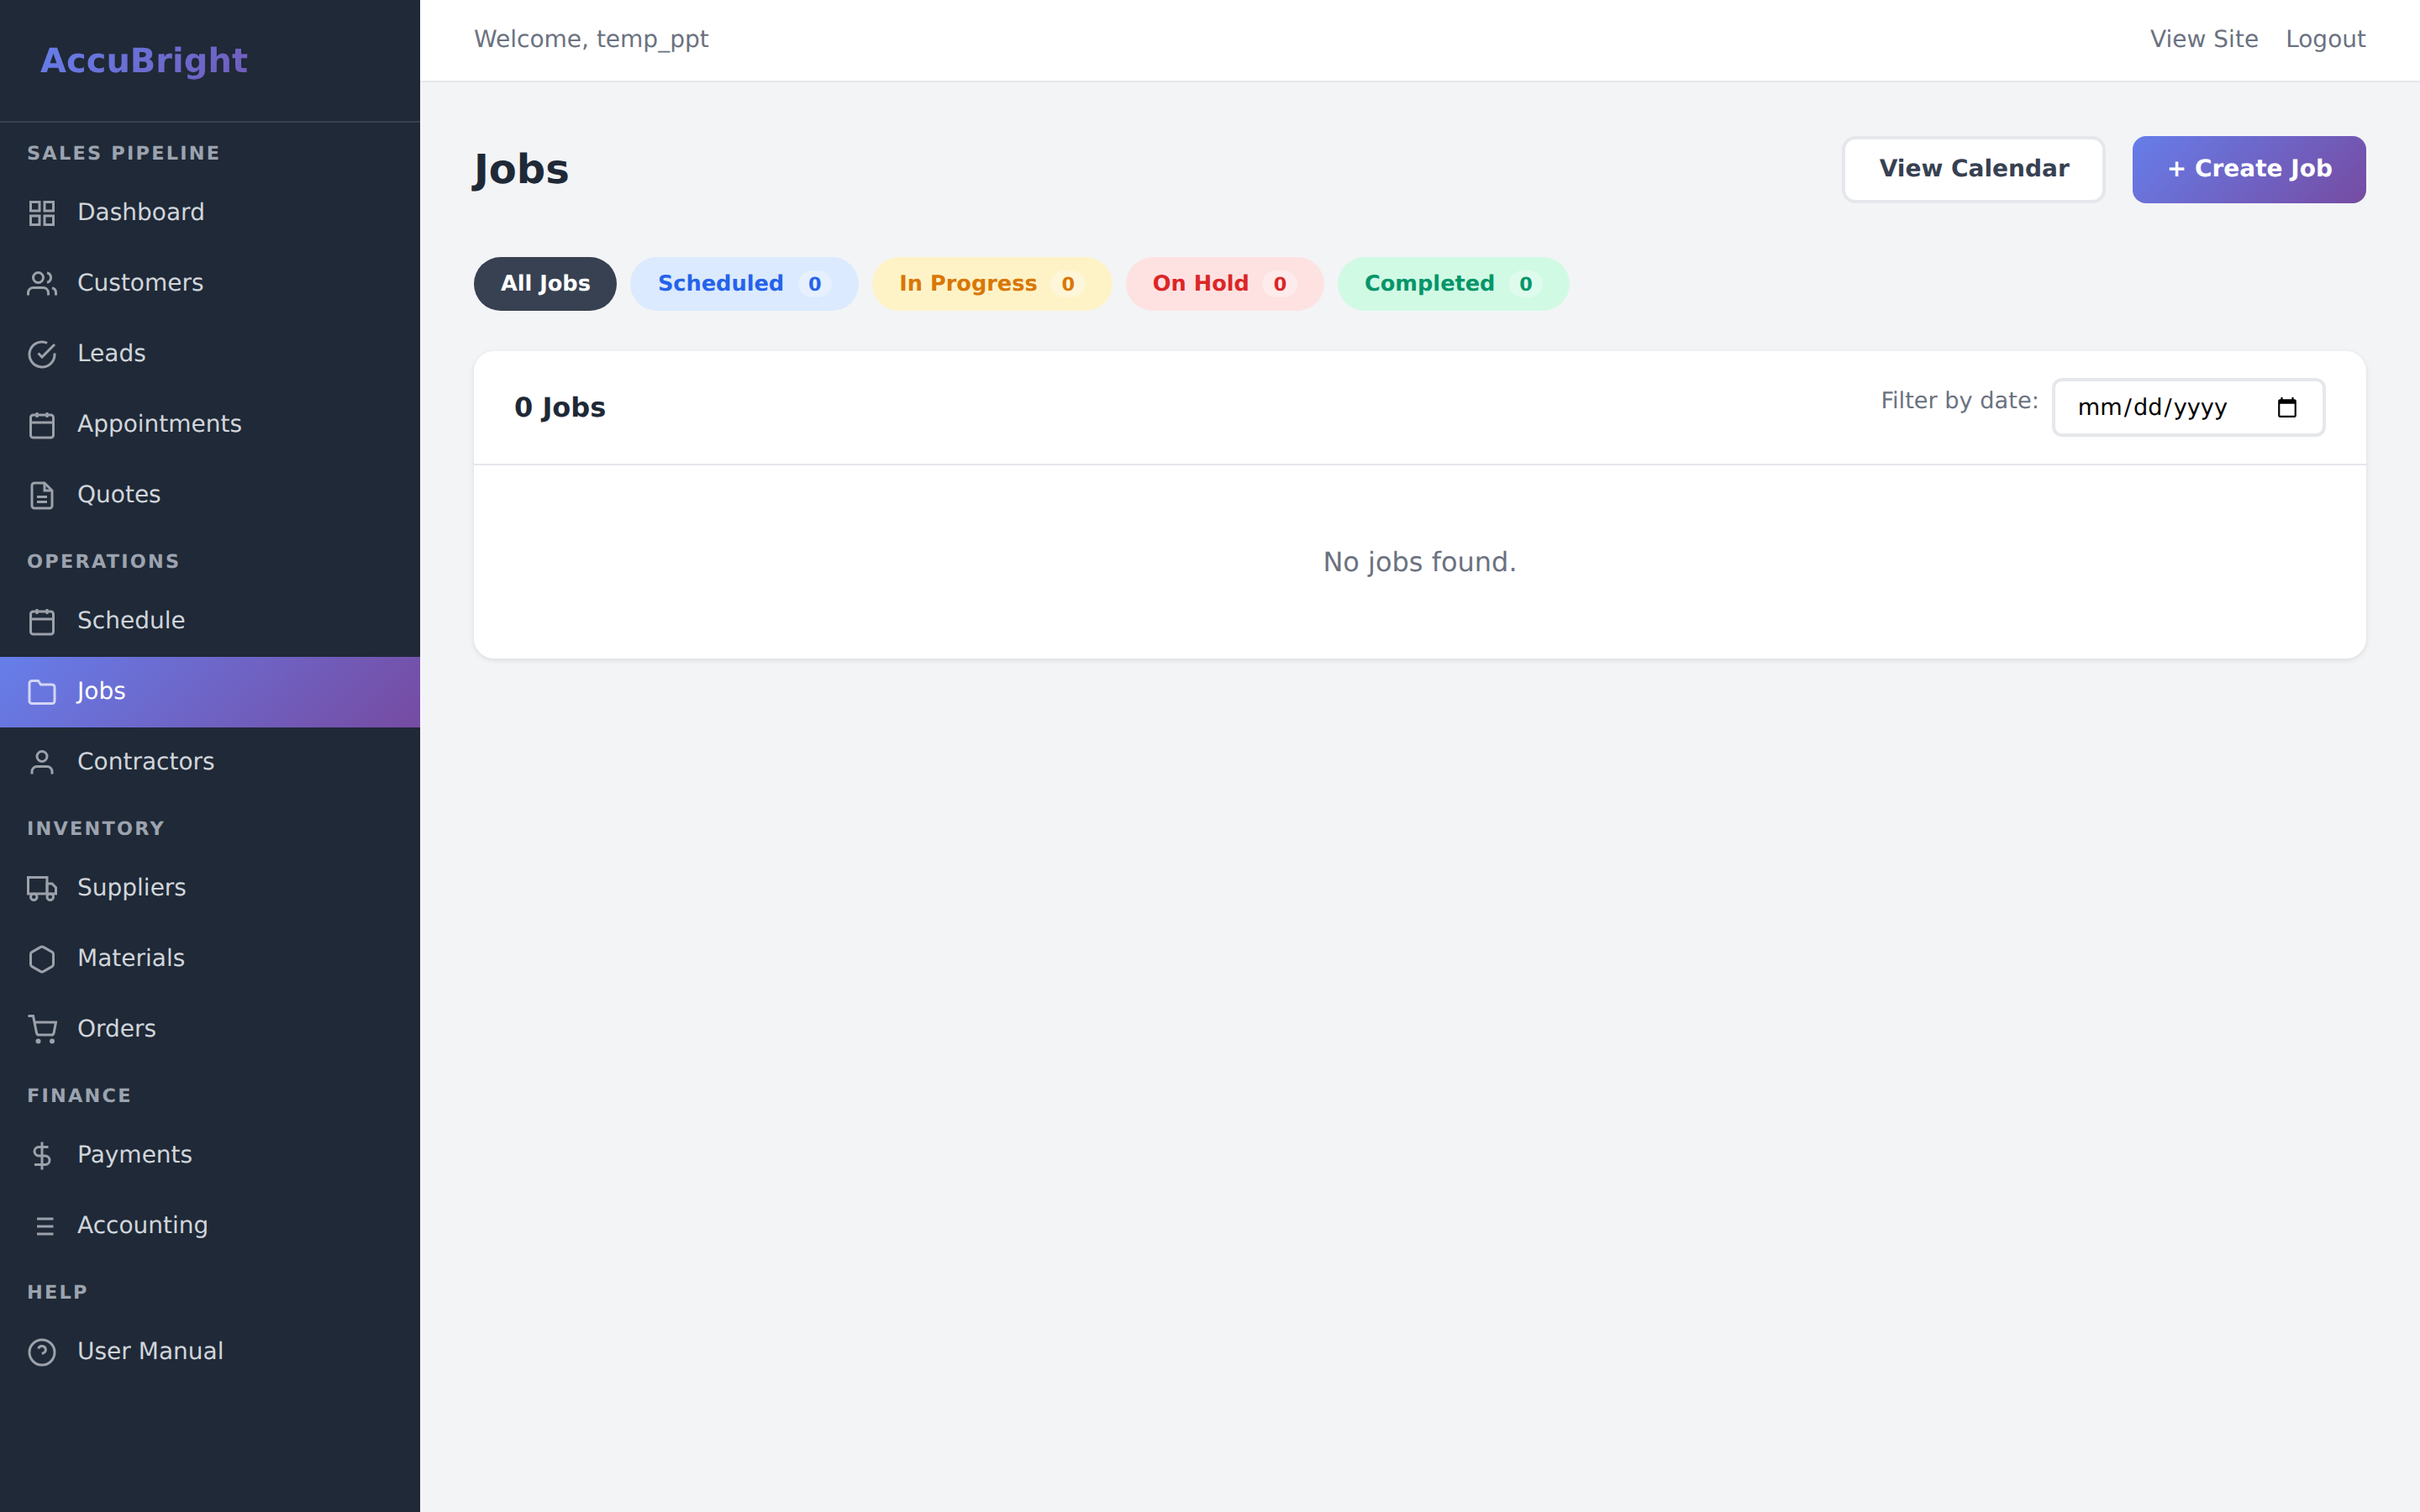
Task: Toggle the Completed jobs filter
Action: [1452, 283]
